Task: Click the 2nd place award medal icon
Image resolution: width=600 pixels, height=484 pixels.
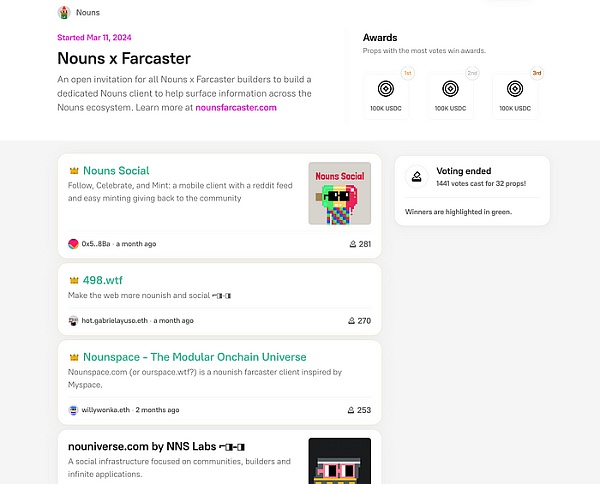Action: pyautogui.click(x=450, y=88)
